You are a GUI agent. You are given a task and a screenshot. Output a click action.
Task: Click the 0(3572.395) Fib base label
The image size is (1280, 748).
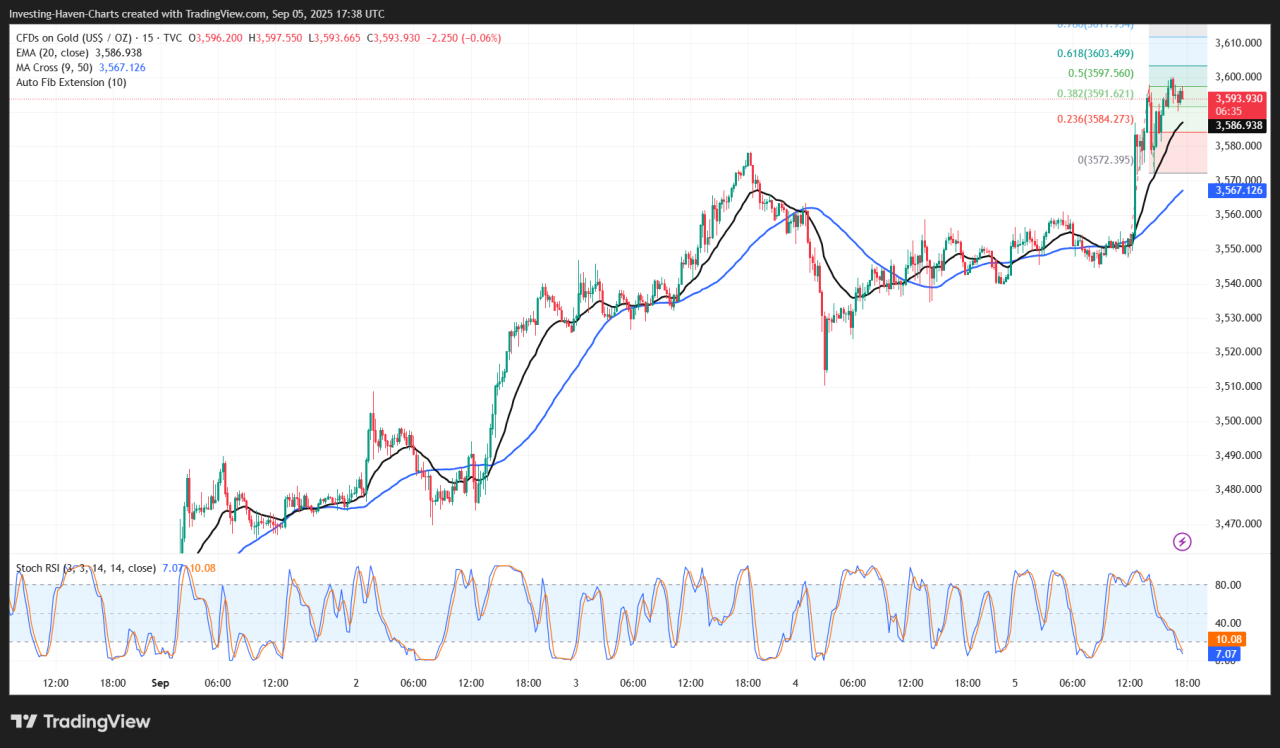1104,160
